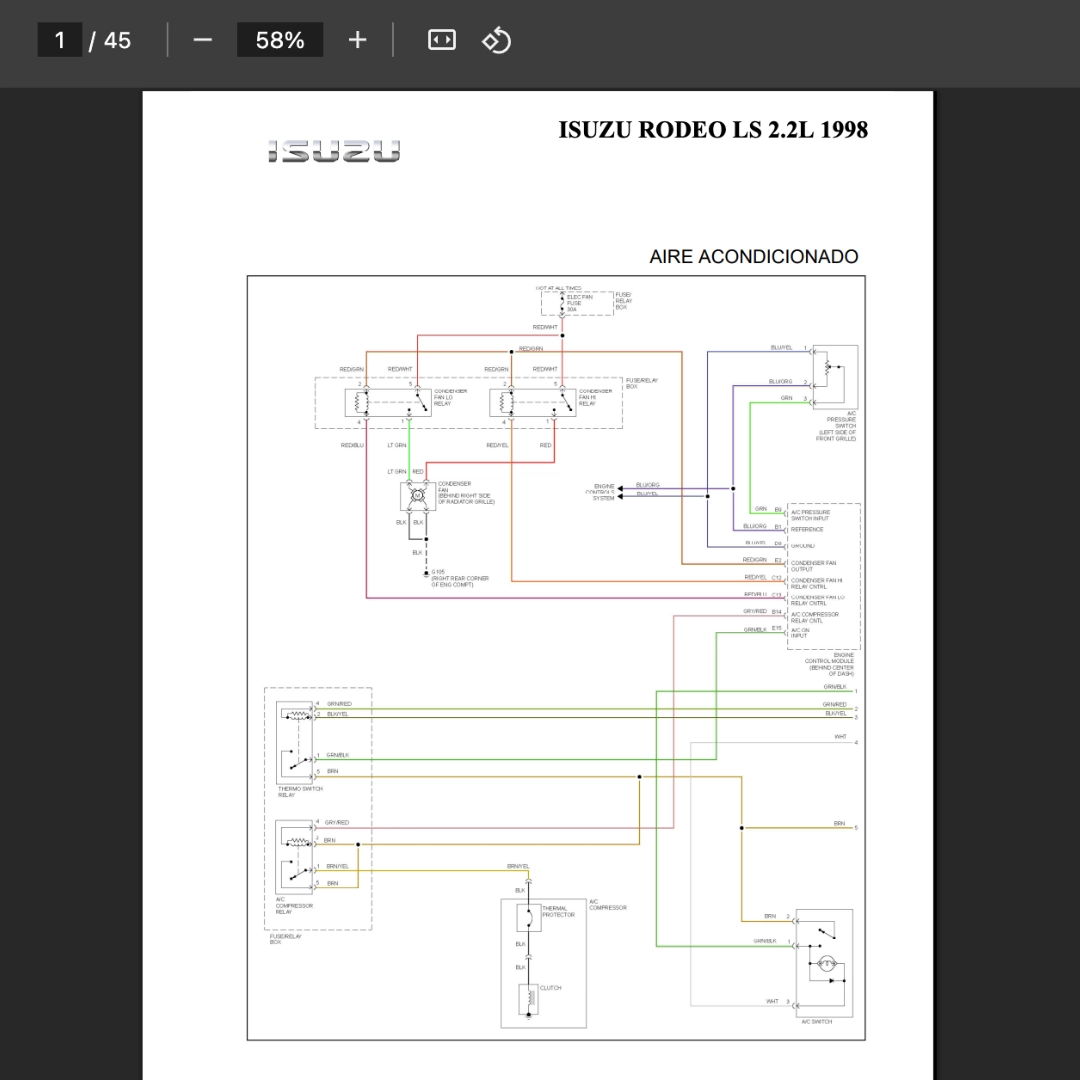Viewport: 1080px width, 1080px height.
Task: Click the 'CLUTCH' label in the compressor
Action: [550, 988]
